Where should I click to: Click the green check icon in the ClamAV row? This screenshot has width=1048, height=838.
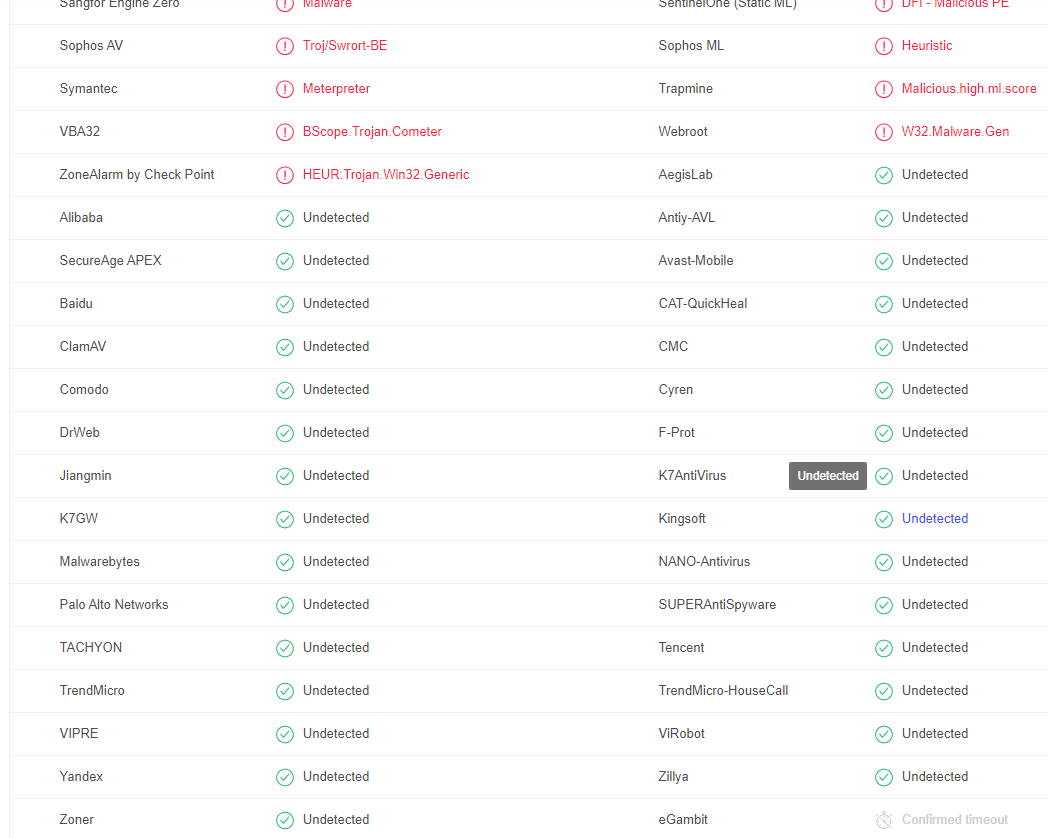coord(285,347)
